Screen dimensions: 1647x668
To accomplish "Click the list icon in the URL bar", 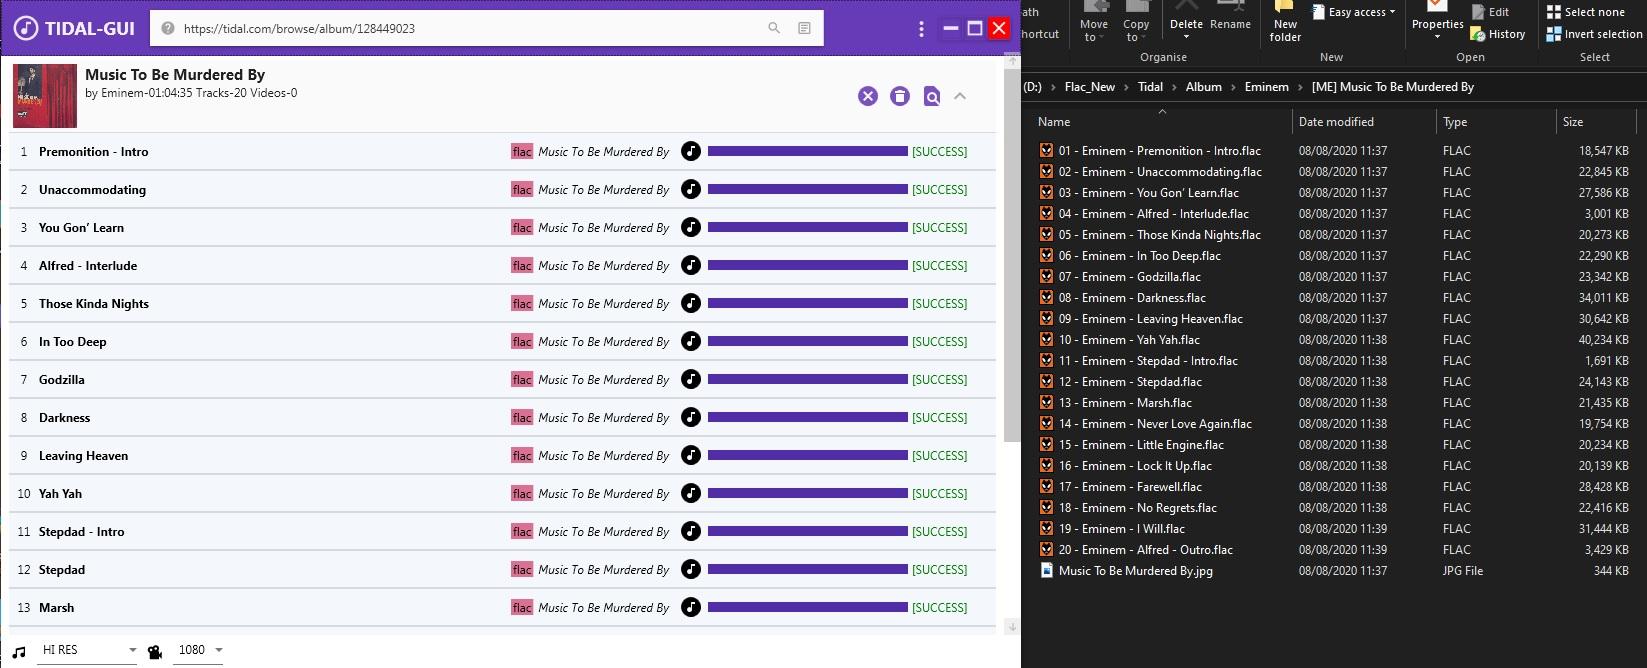I will pos(804,28).
